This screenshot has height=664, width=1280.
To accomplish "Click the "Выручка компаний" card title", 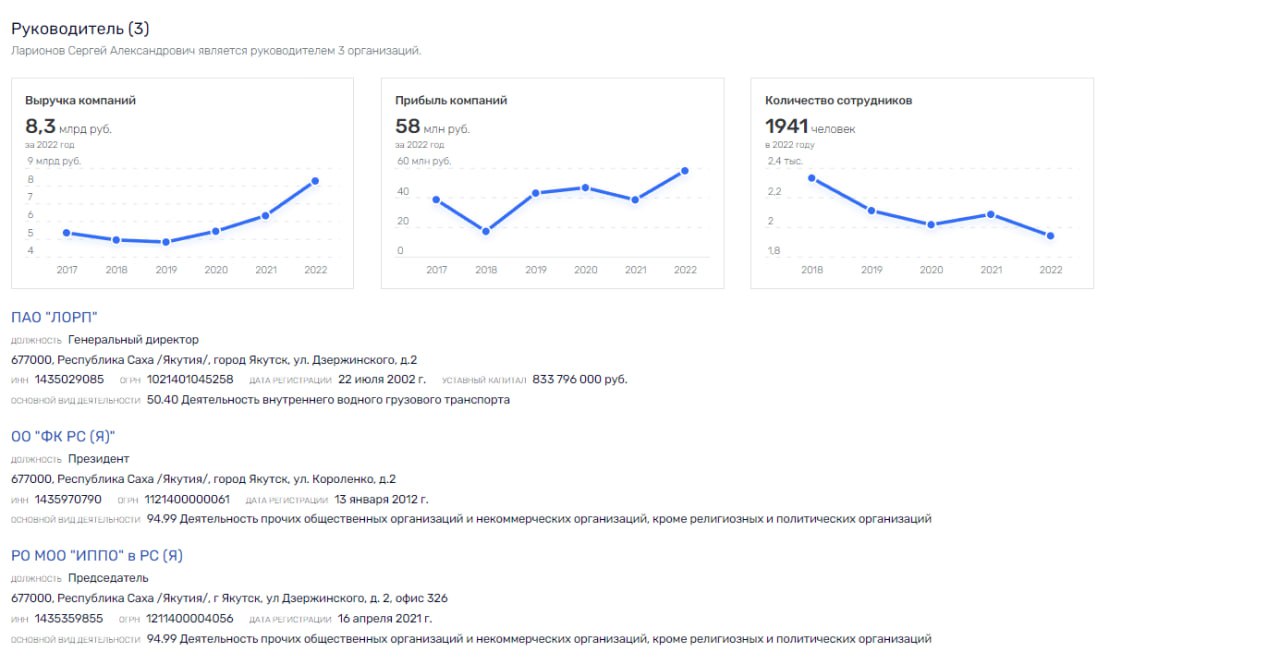I will click(80, 100).
